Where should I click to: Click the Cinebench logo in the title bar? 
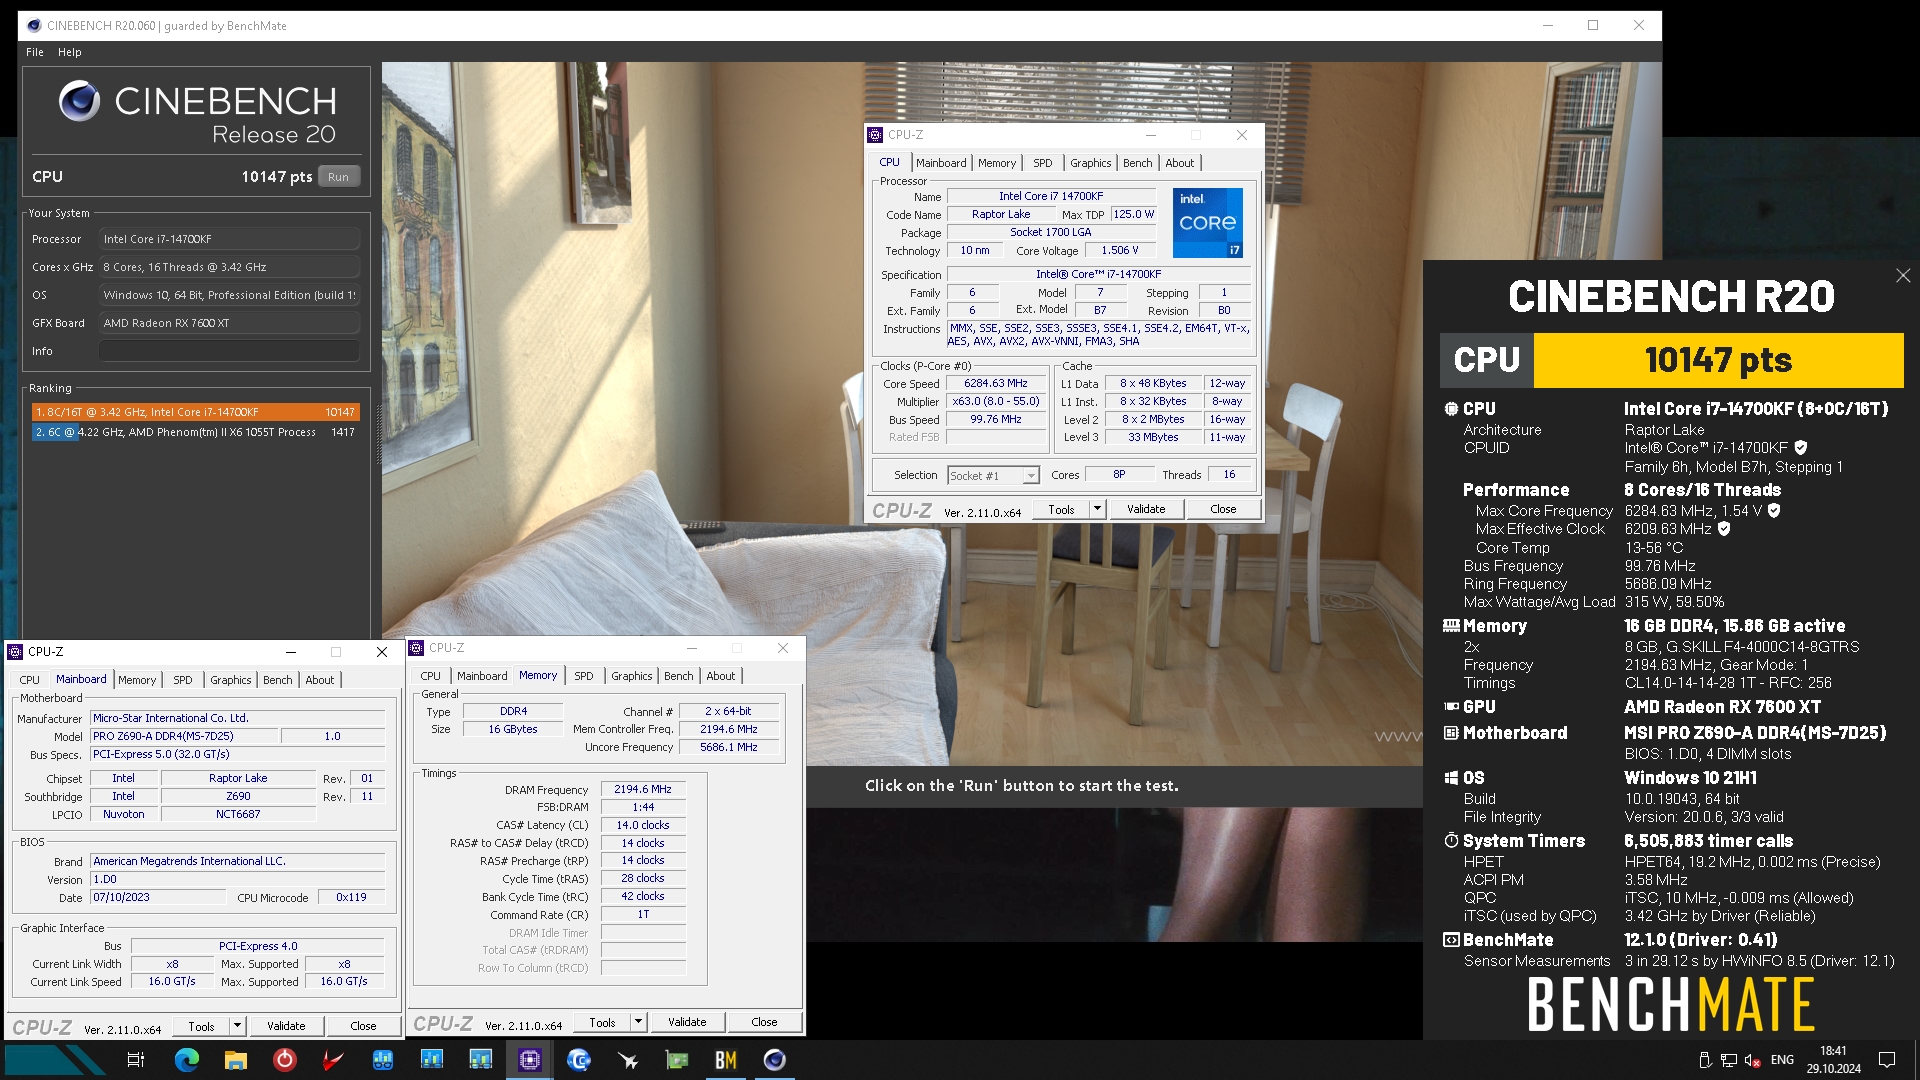click(x=34, y=25)
